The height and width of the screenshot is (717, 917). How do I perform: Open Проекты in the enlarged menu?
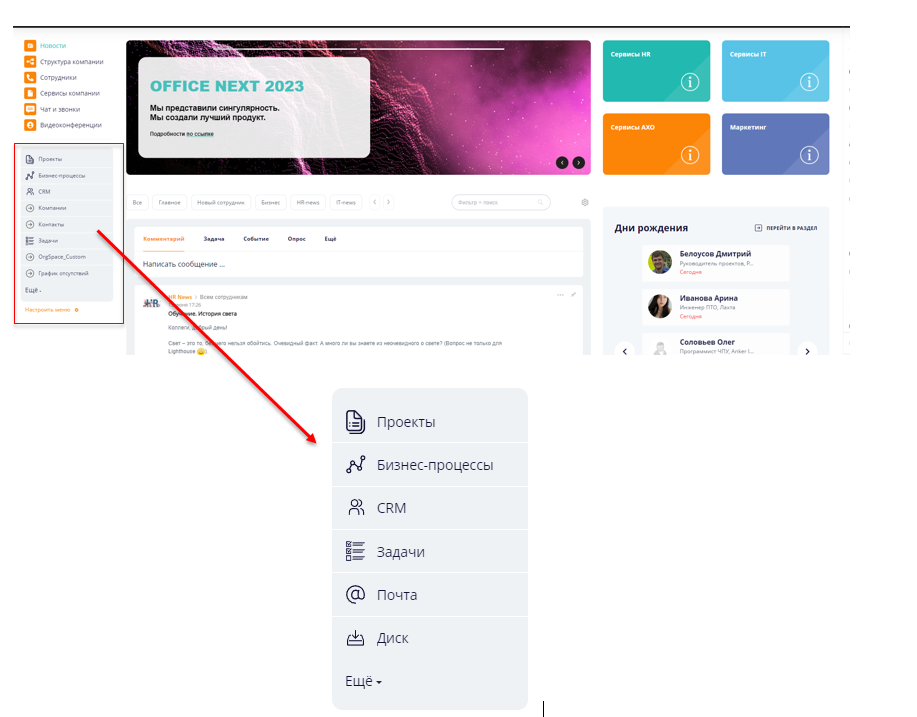click(429, 422)
